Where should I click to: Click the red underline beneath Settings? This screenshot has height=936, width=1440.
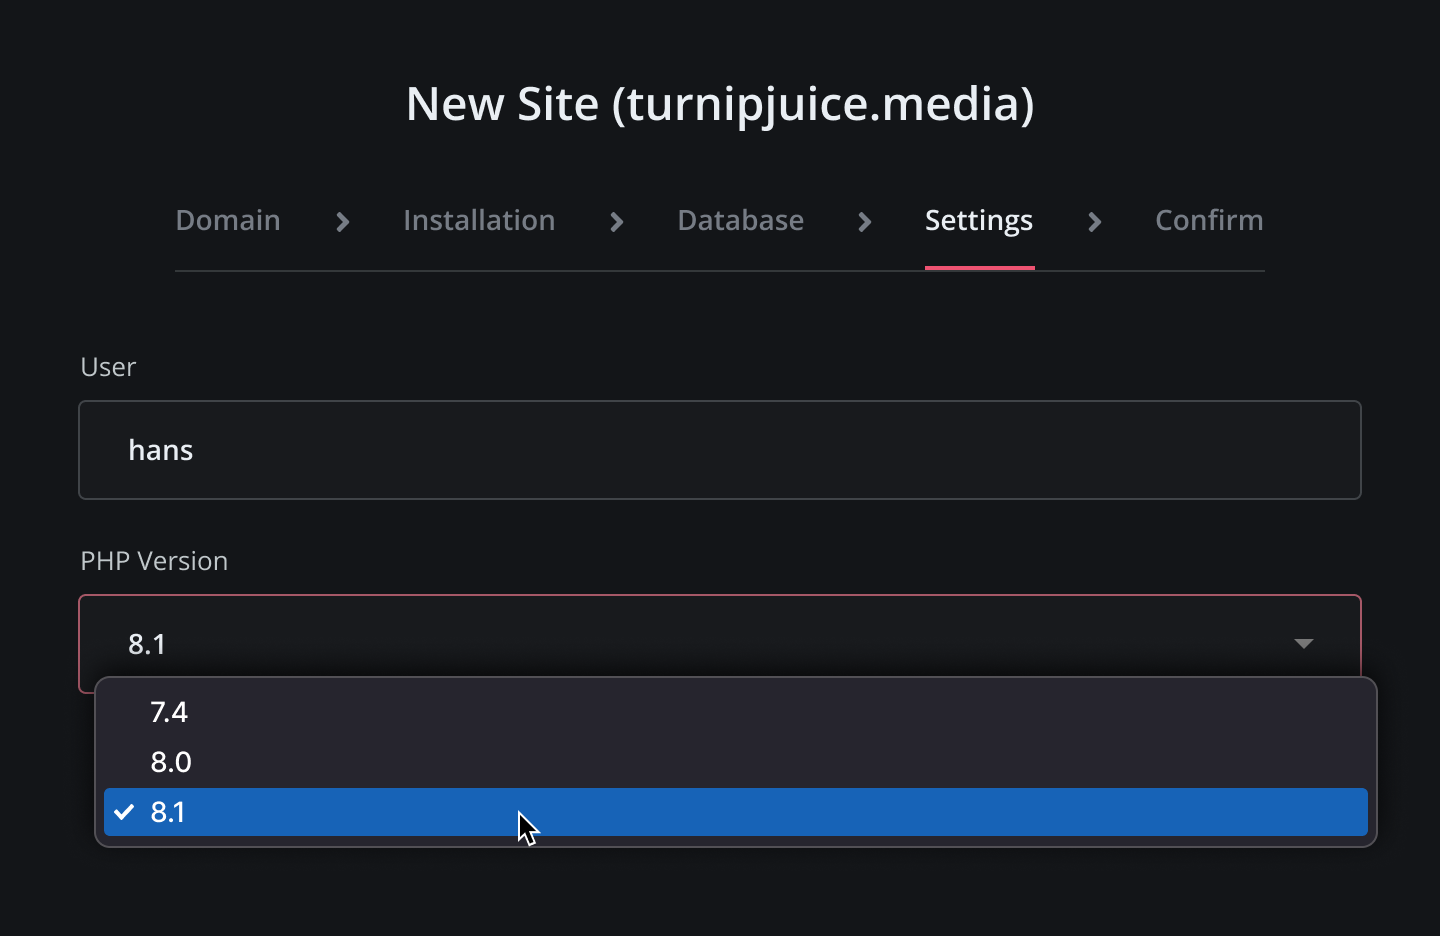tap(979, 267)
